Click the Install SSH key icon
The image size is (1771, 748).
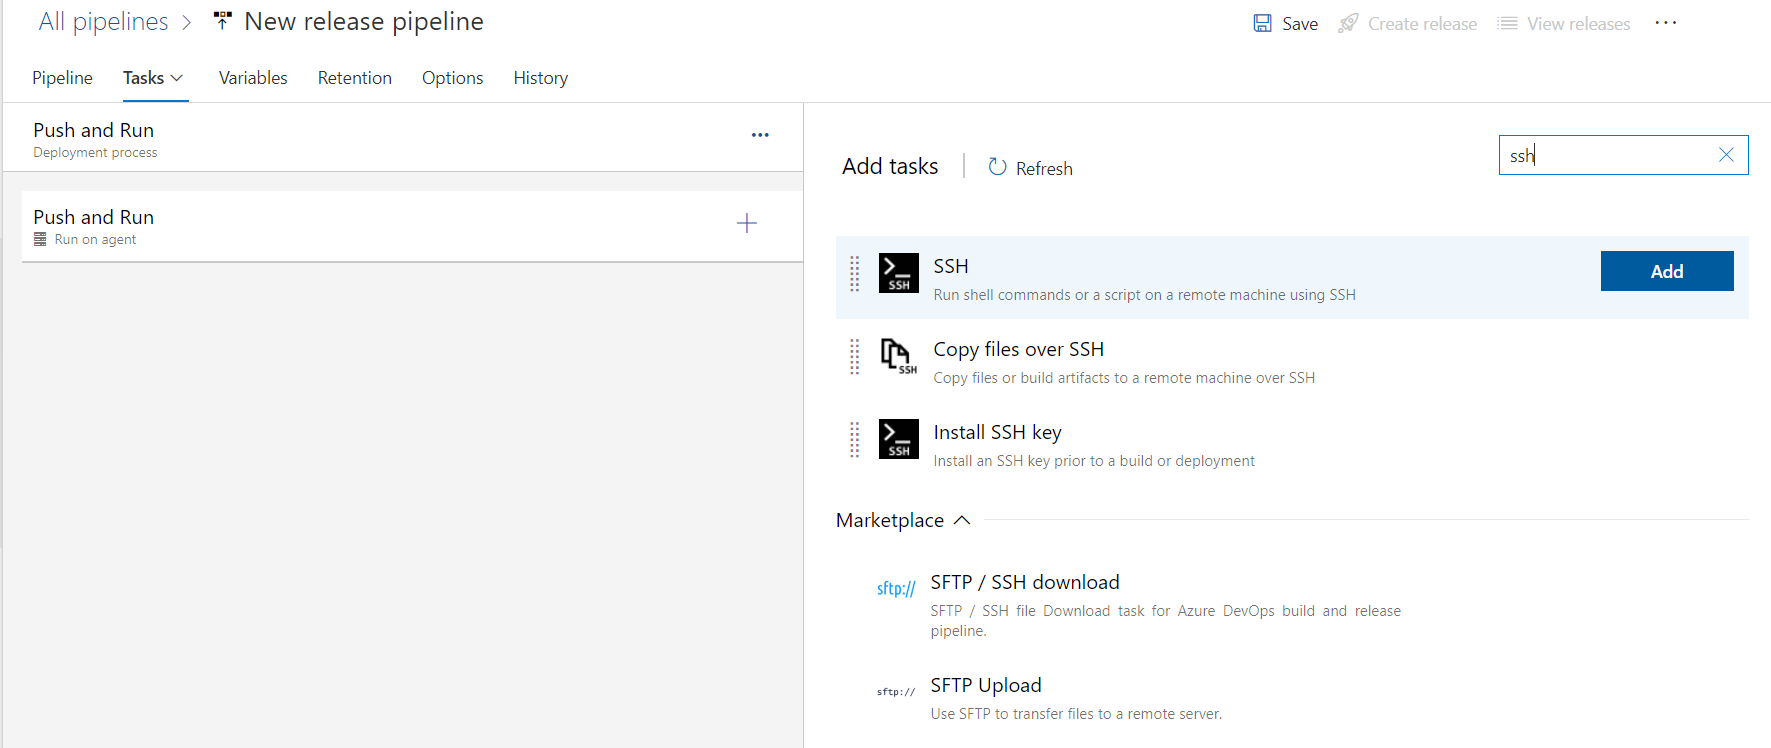click(898, 439)
